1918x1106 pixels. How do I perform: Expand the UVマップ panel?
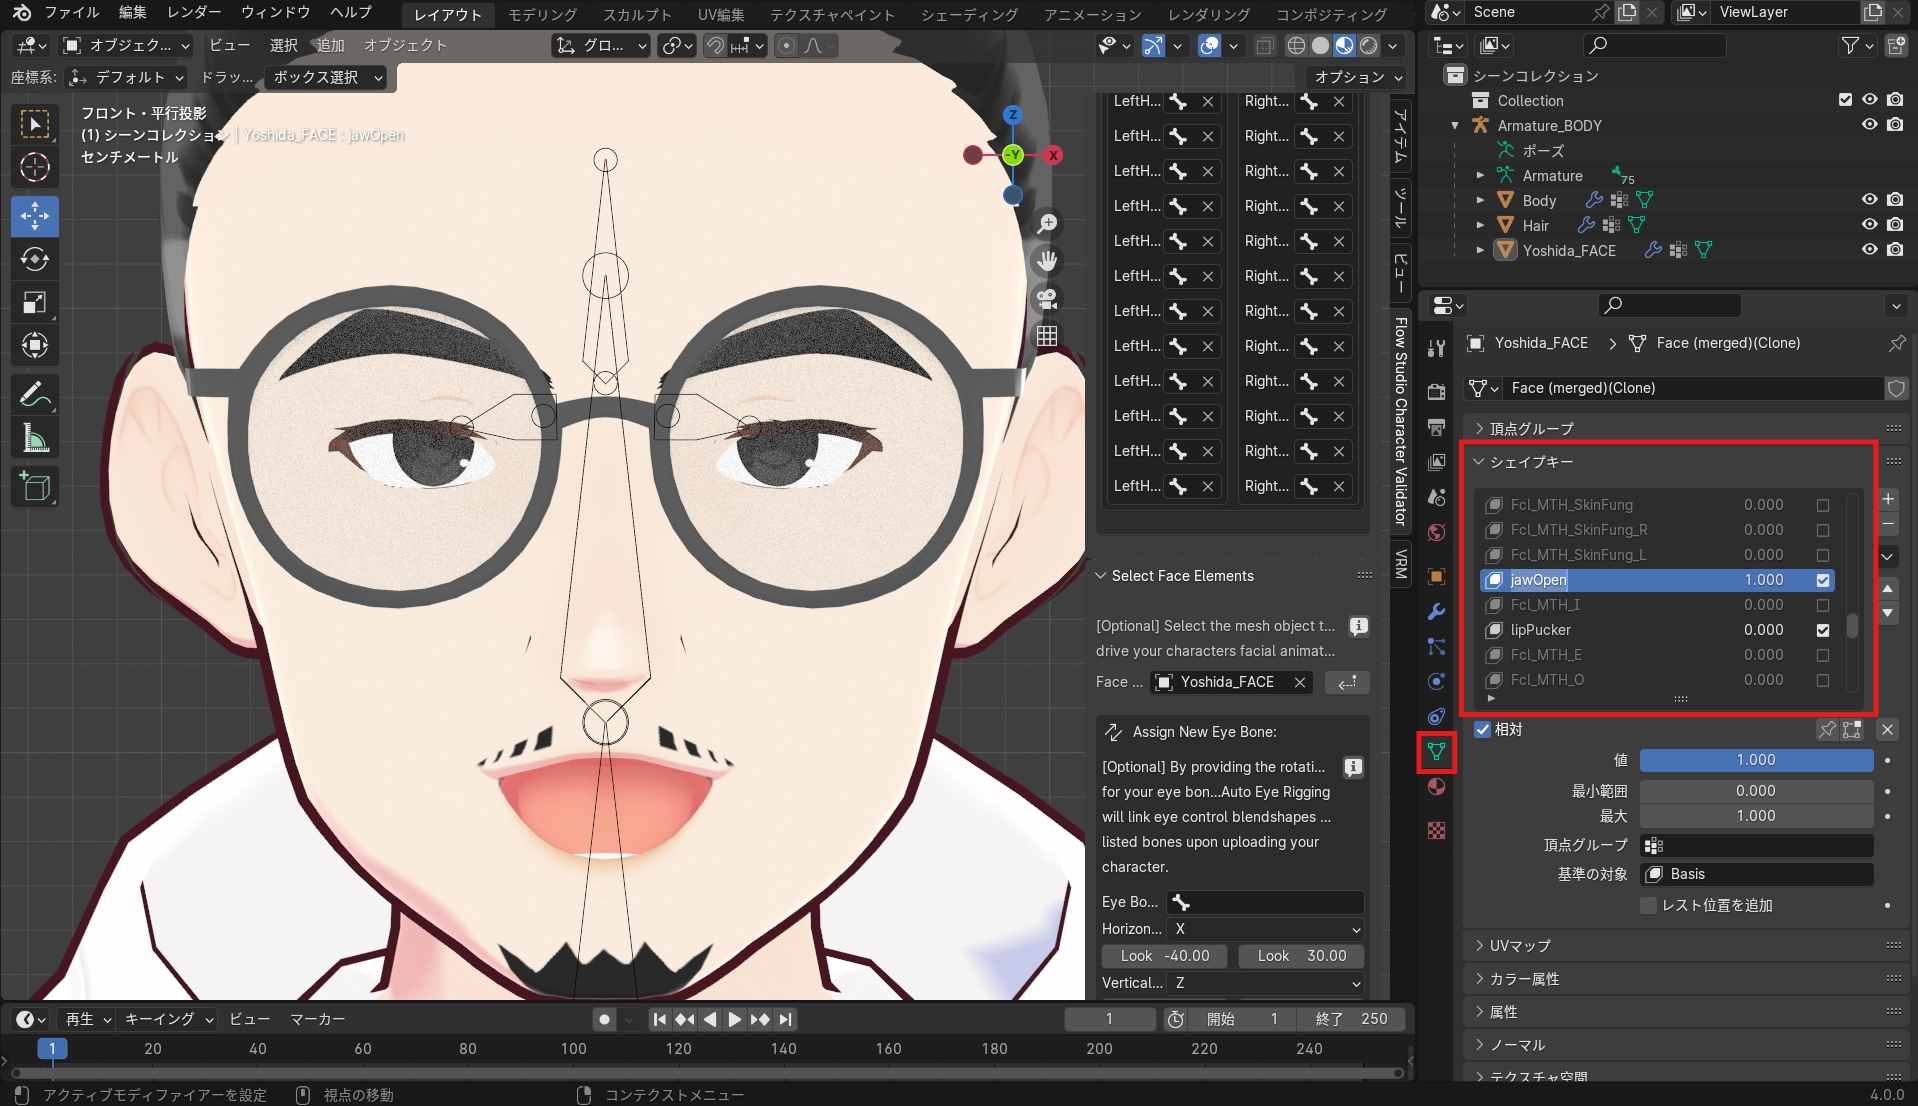[1520, 946]
